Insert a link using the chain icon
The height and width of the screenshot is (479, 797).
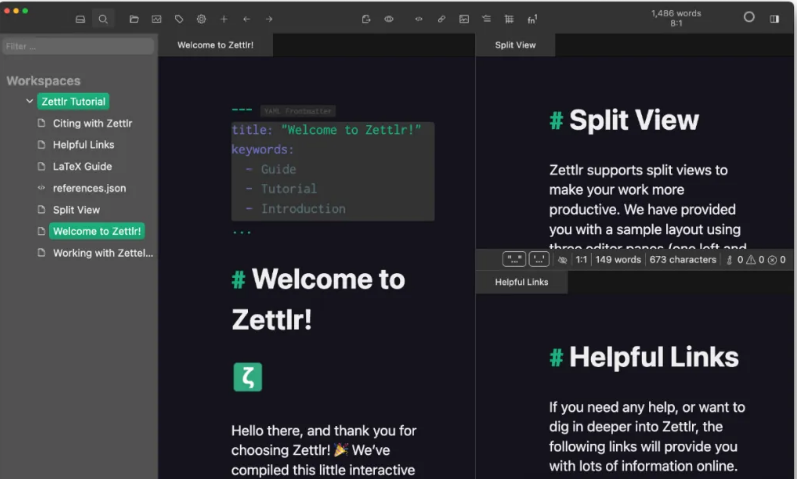(x=441, y=19)
